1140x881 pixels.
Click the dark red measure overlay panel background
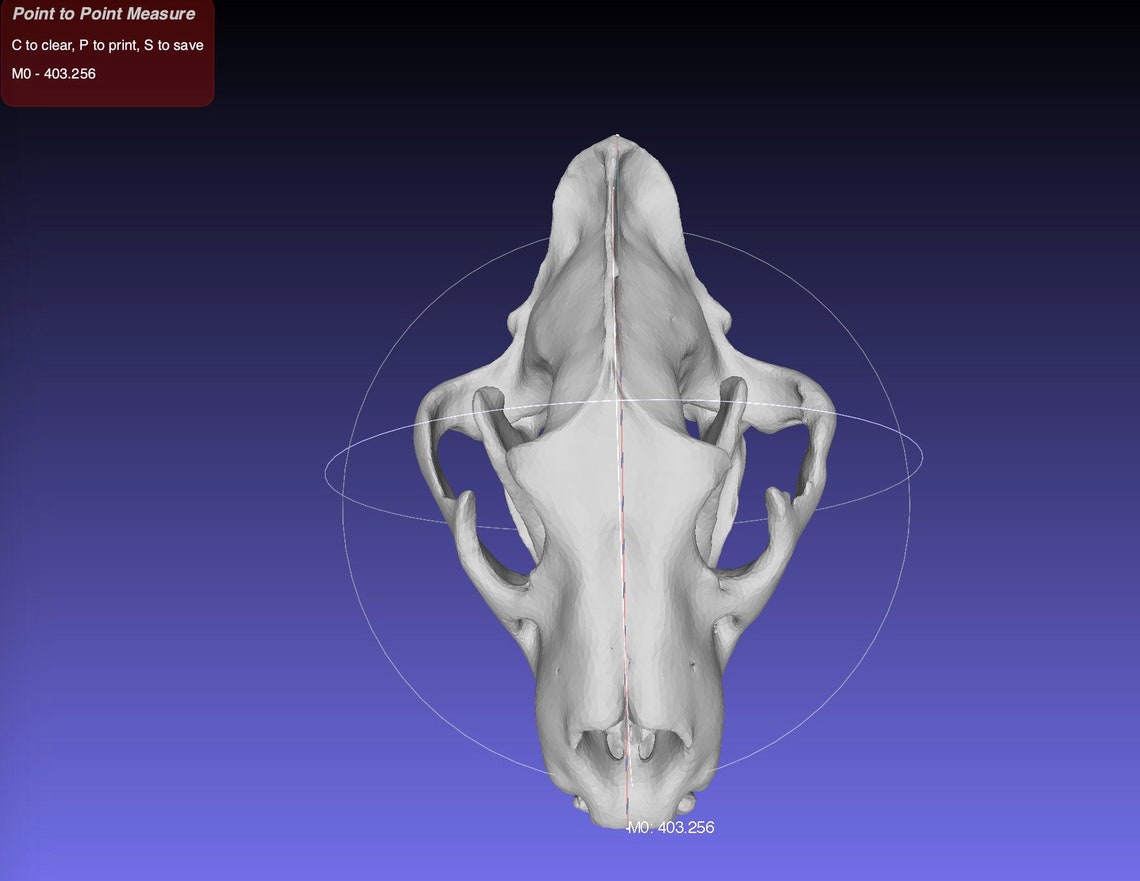[180, 90]
